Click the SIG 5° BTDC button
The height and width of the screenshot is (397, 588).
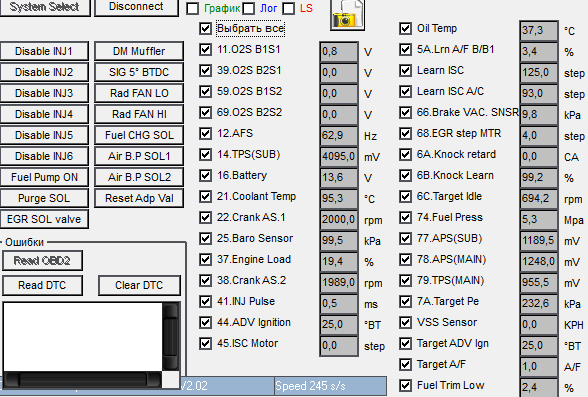tap(139, 72)
